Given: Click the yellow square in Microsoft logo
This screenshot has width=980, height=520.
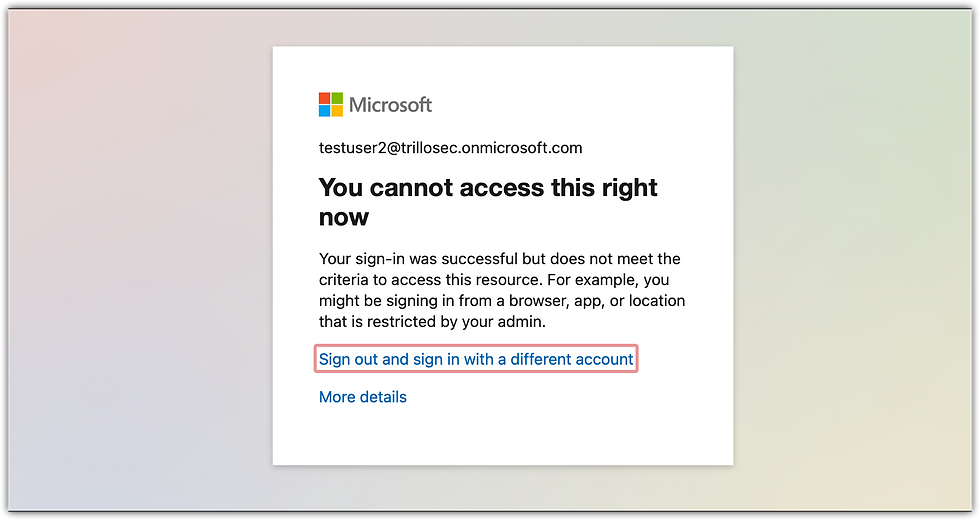Looking at the screenshot, I should 337,111.
